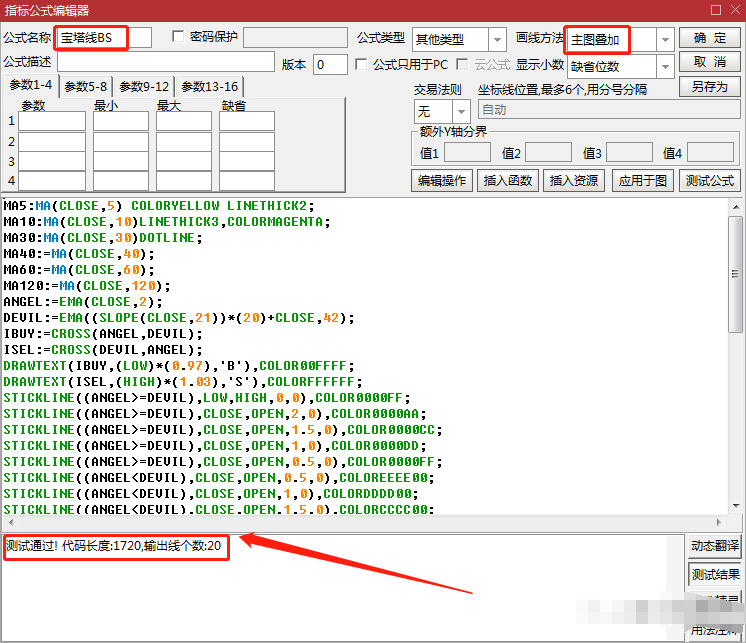Click the 值1 input field

coord(467,153)
